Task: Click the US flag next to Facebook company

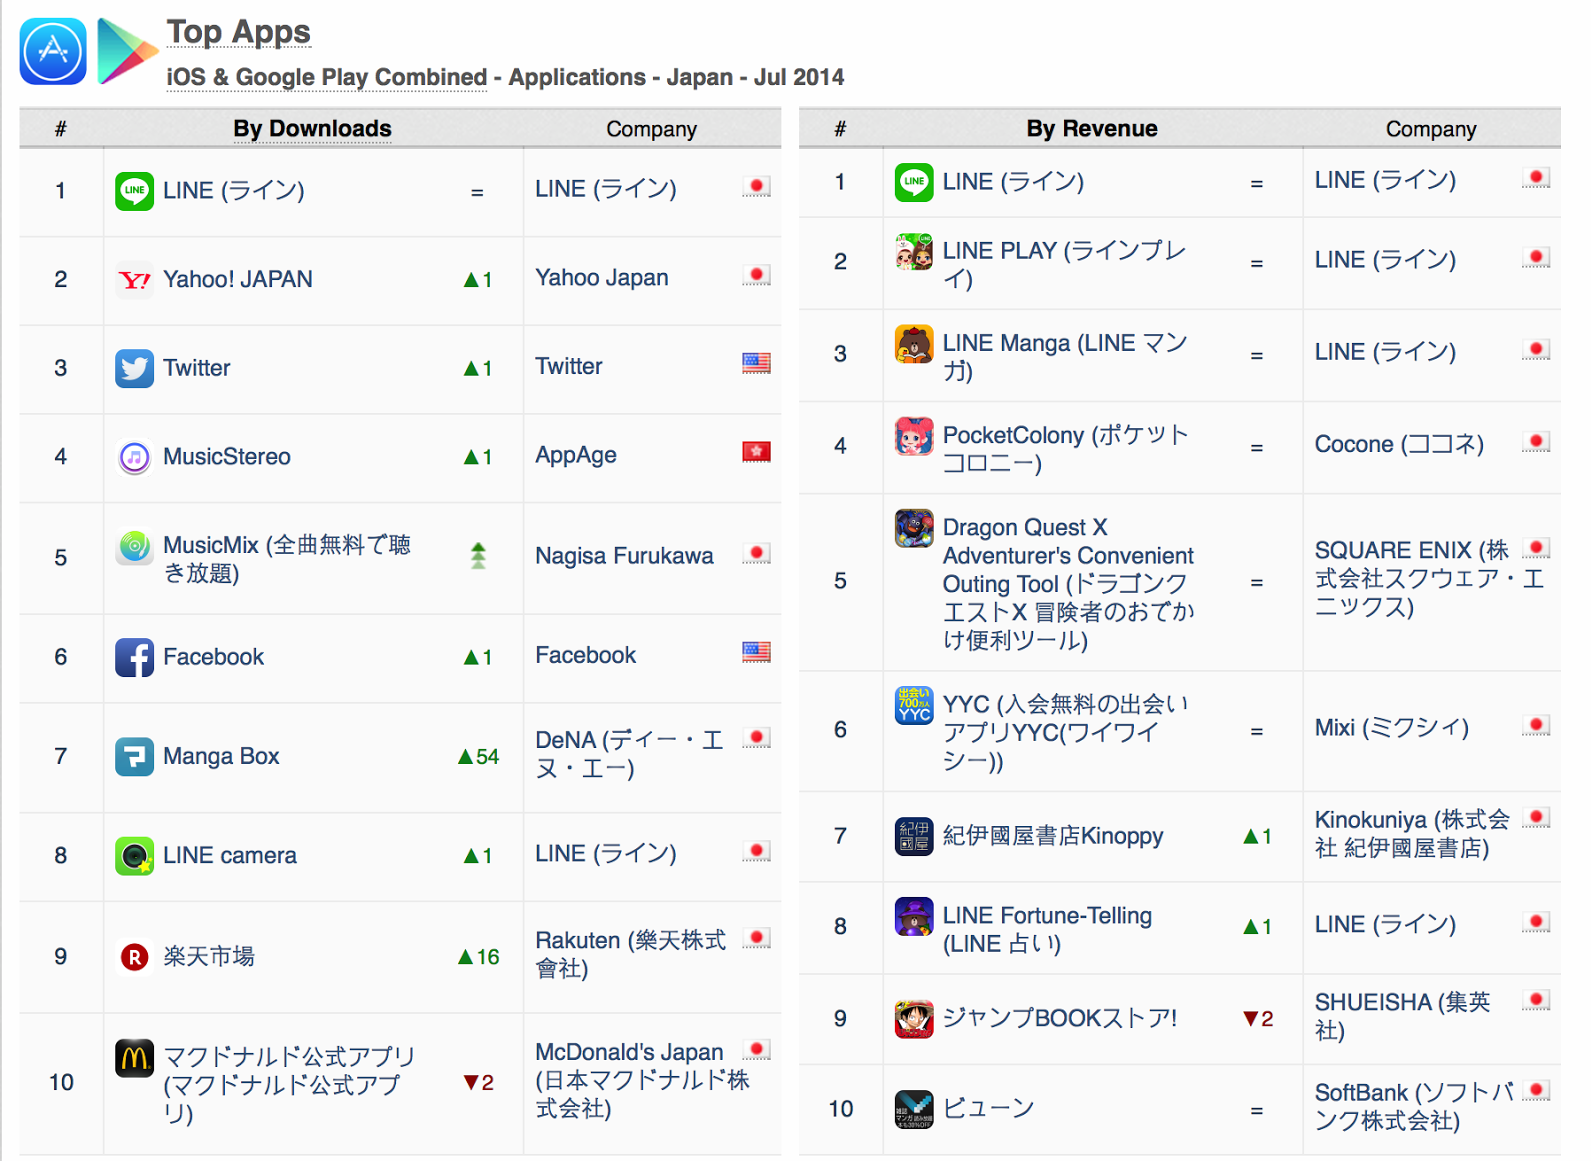Action: (756, 652)
